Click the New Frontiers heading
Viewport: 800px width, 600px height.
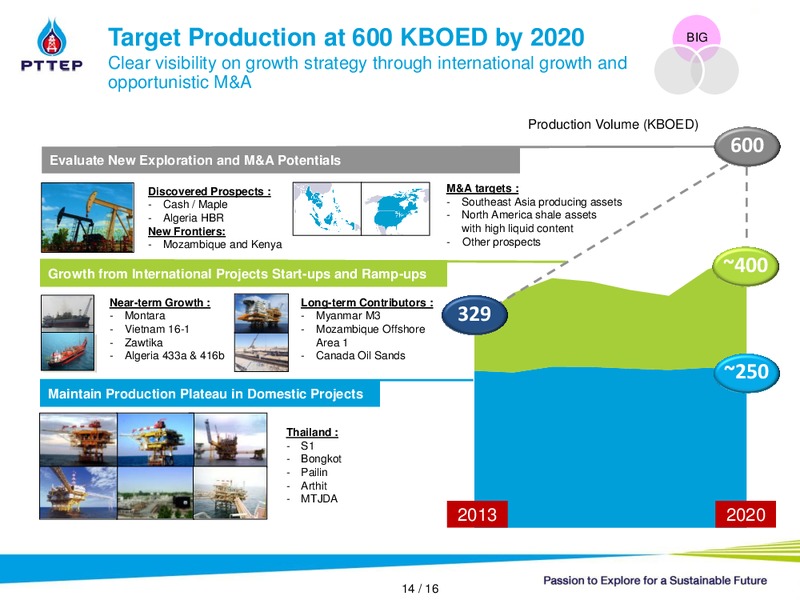click(x=187, y=231)
